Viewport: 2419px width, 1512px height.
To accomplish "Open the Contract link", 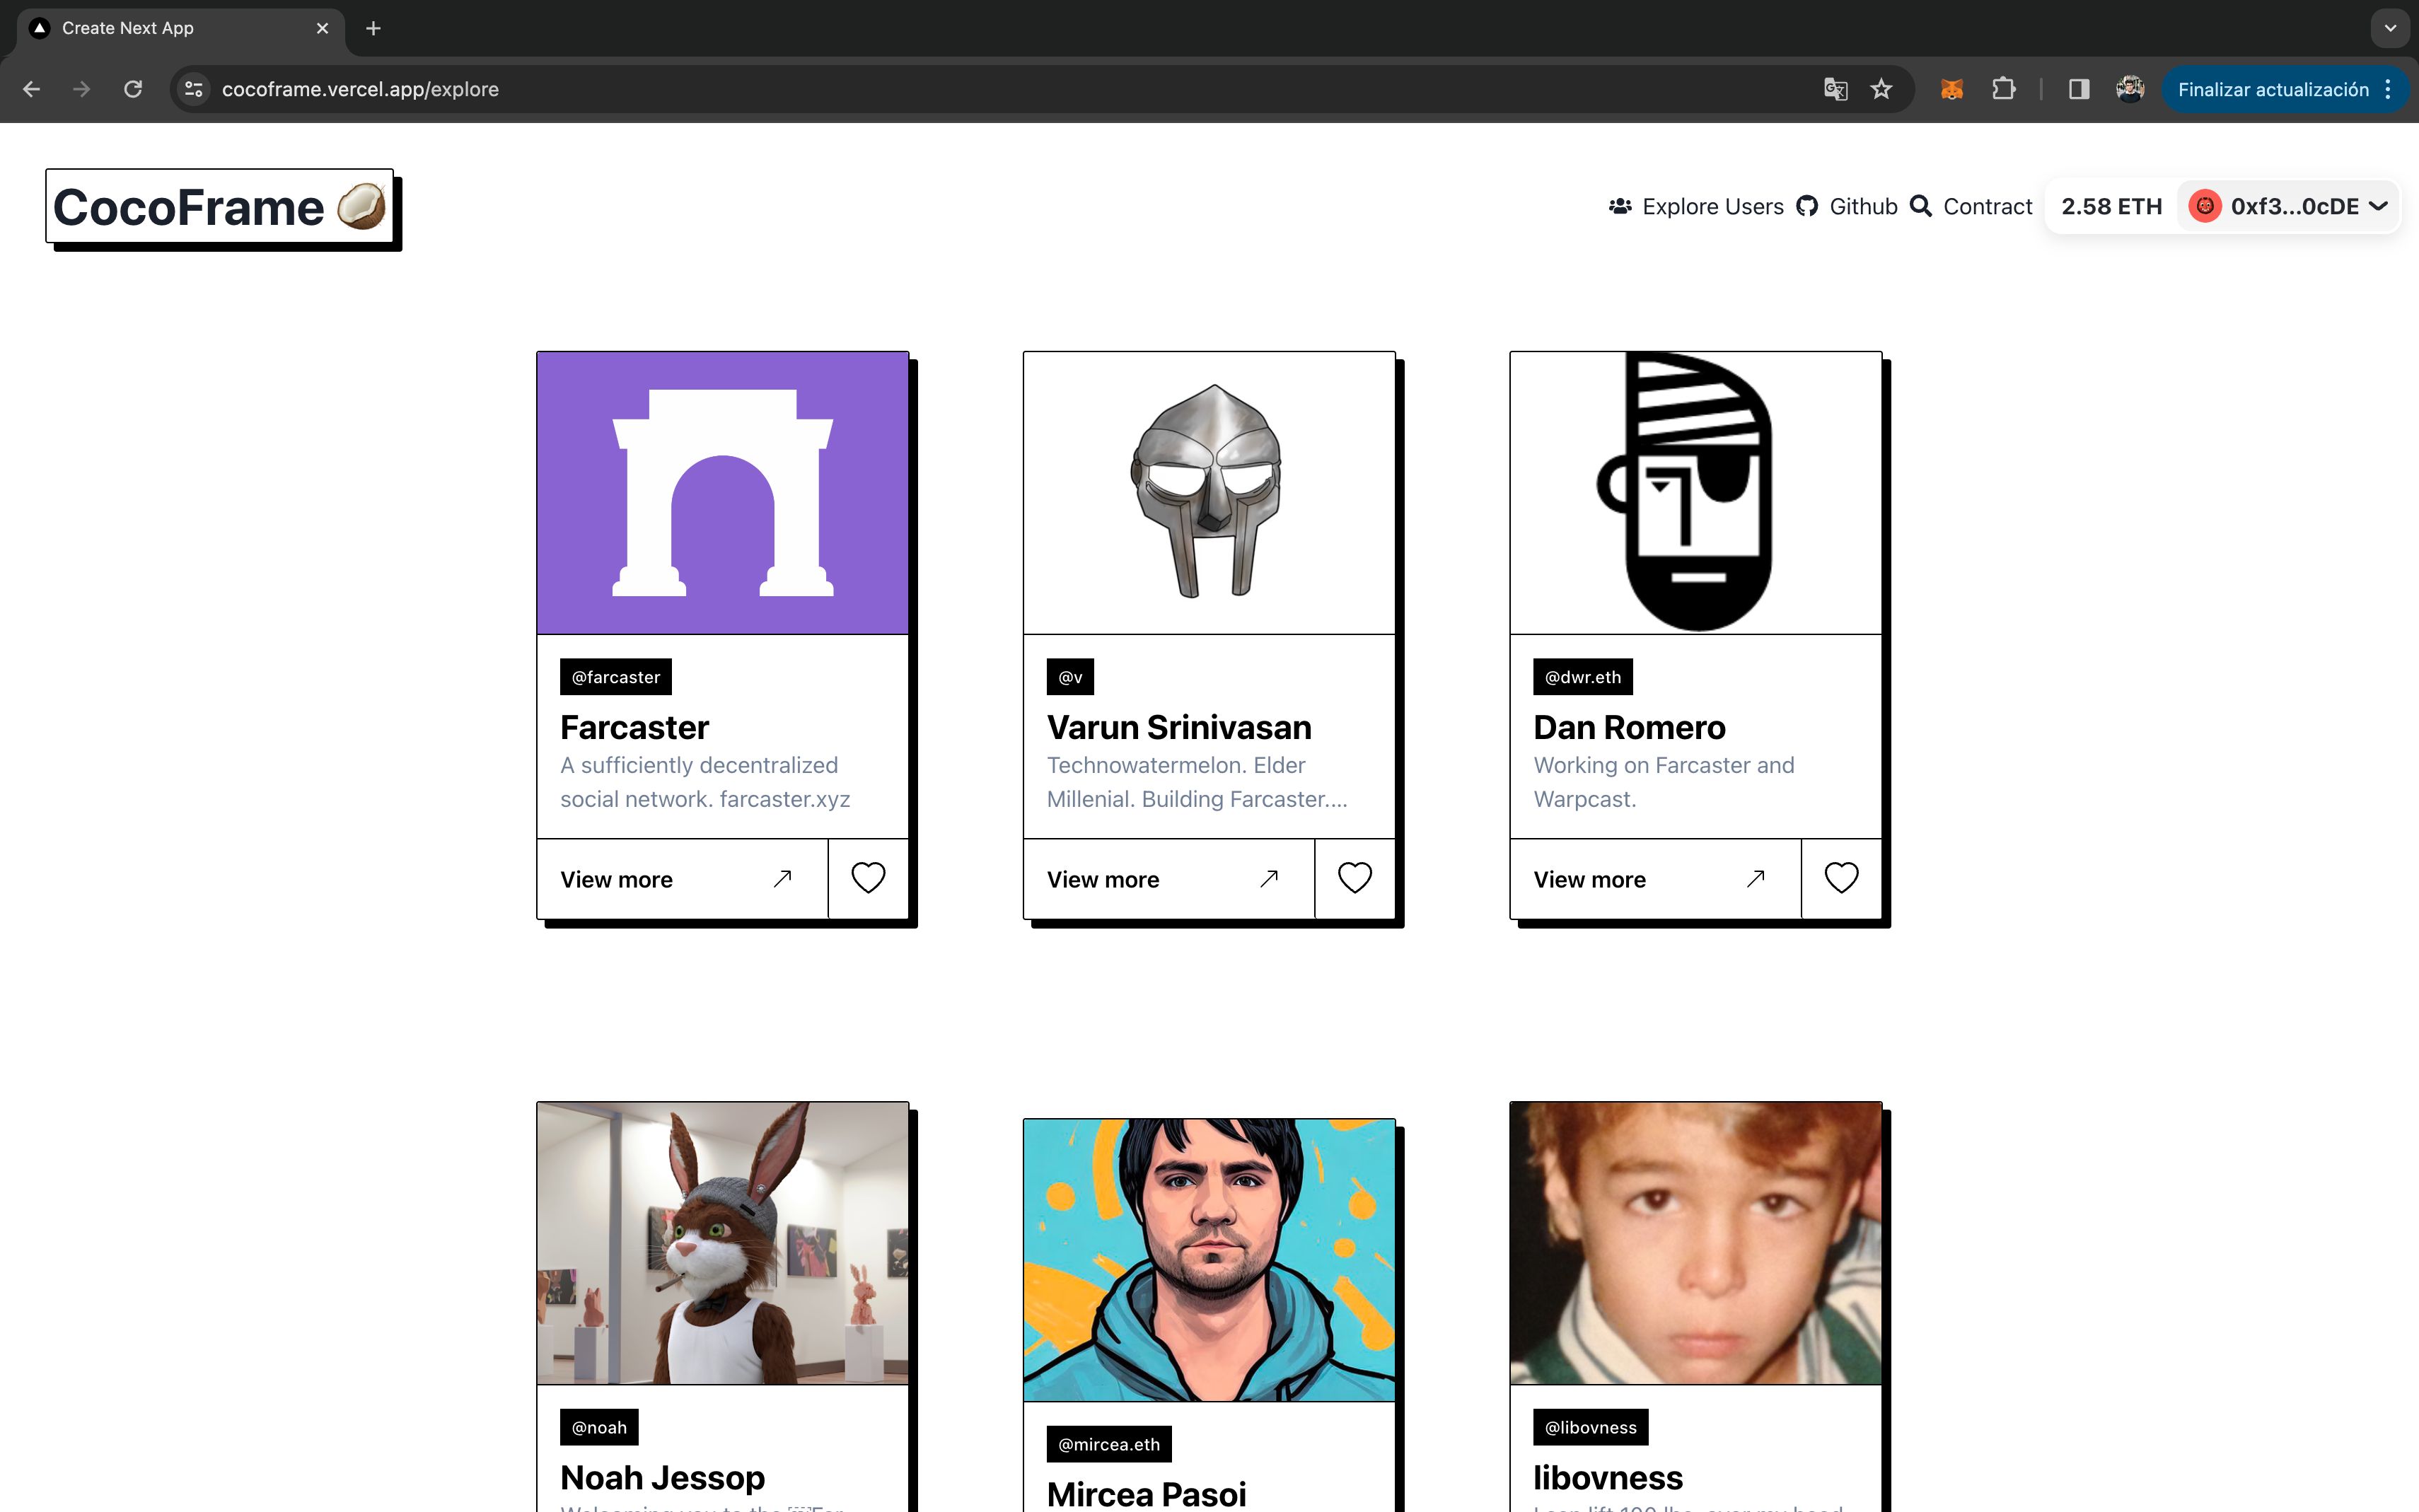I will [1971, 206].
